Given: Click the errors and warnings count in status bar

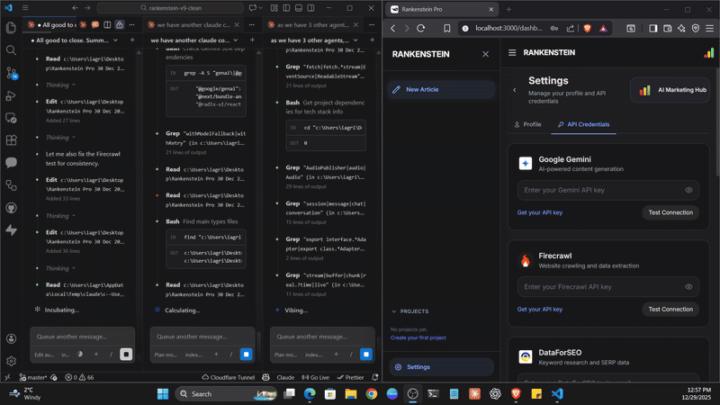Looking at the screenshot, I should [79, 377].
